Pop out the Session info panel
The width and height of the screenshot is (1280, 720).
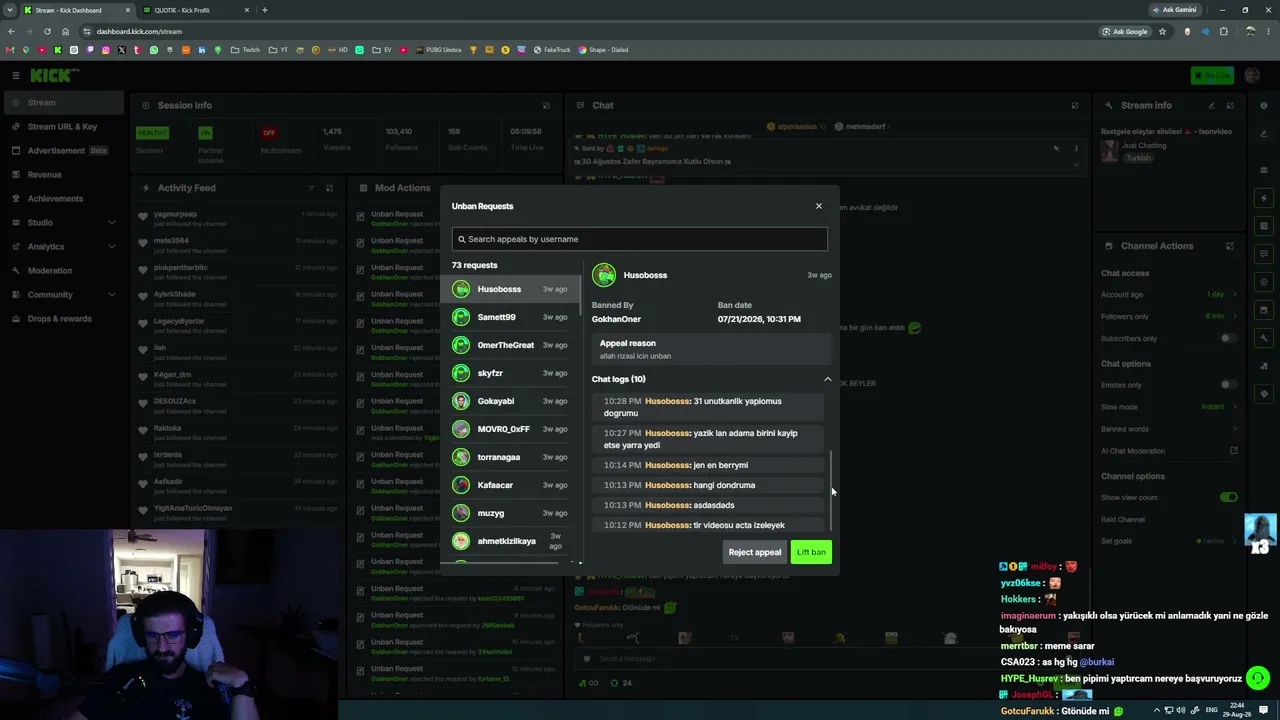[546, 105]
